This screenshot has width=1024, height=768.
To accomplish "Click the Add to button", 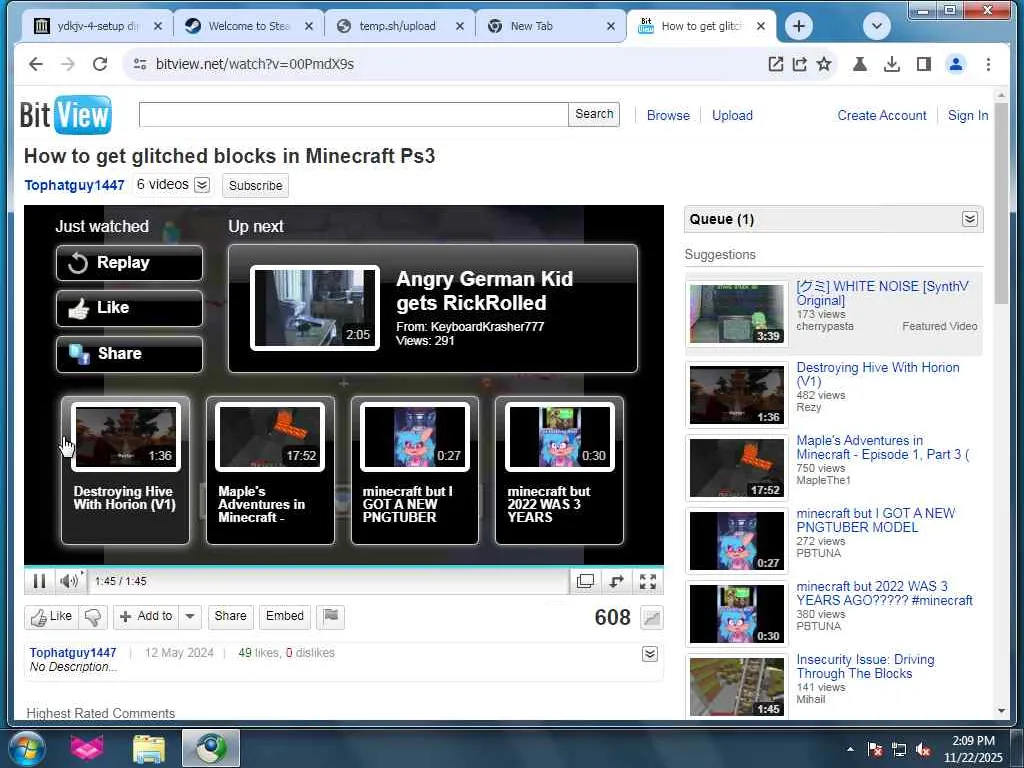I will [x=146, y=616].
